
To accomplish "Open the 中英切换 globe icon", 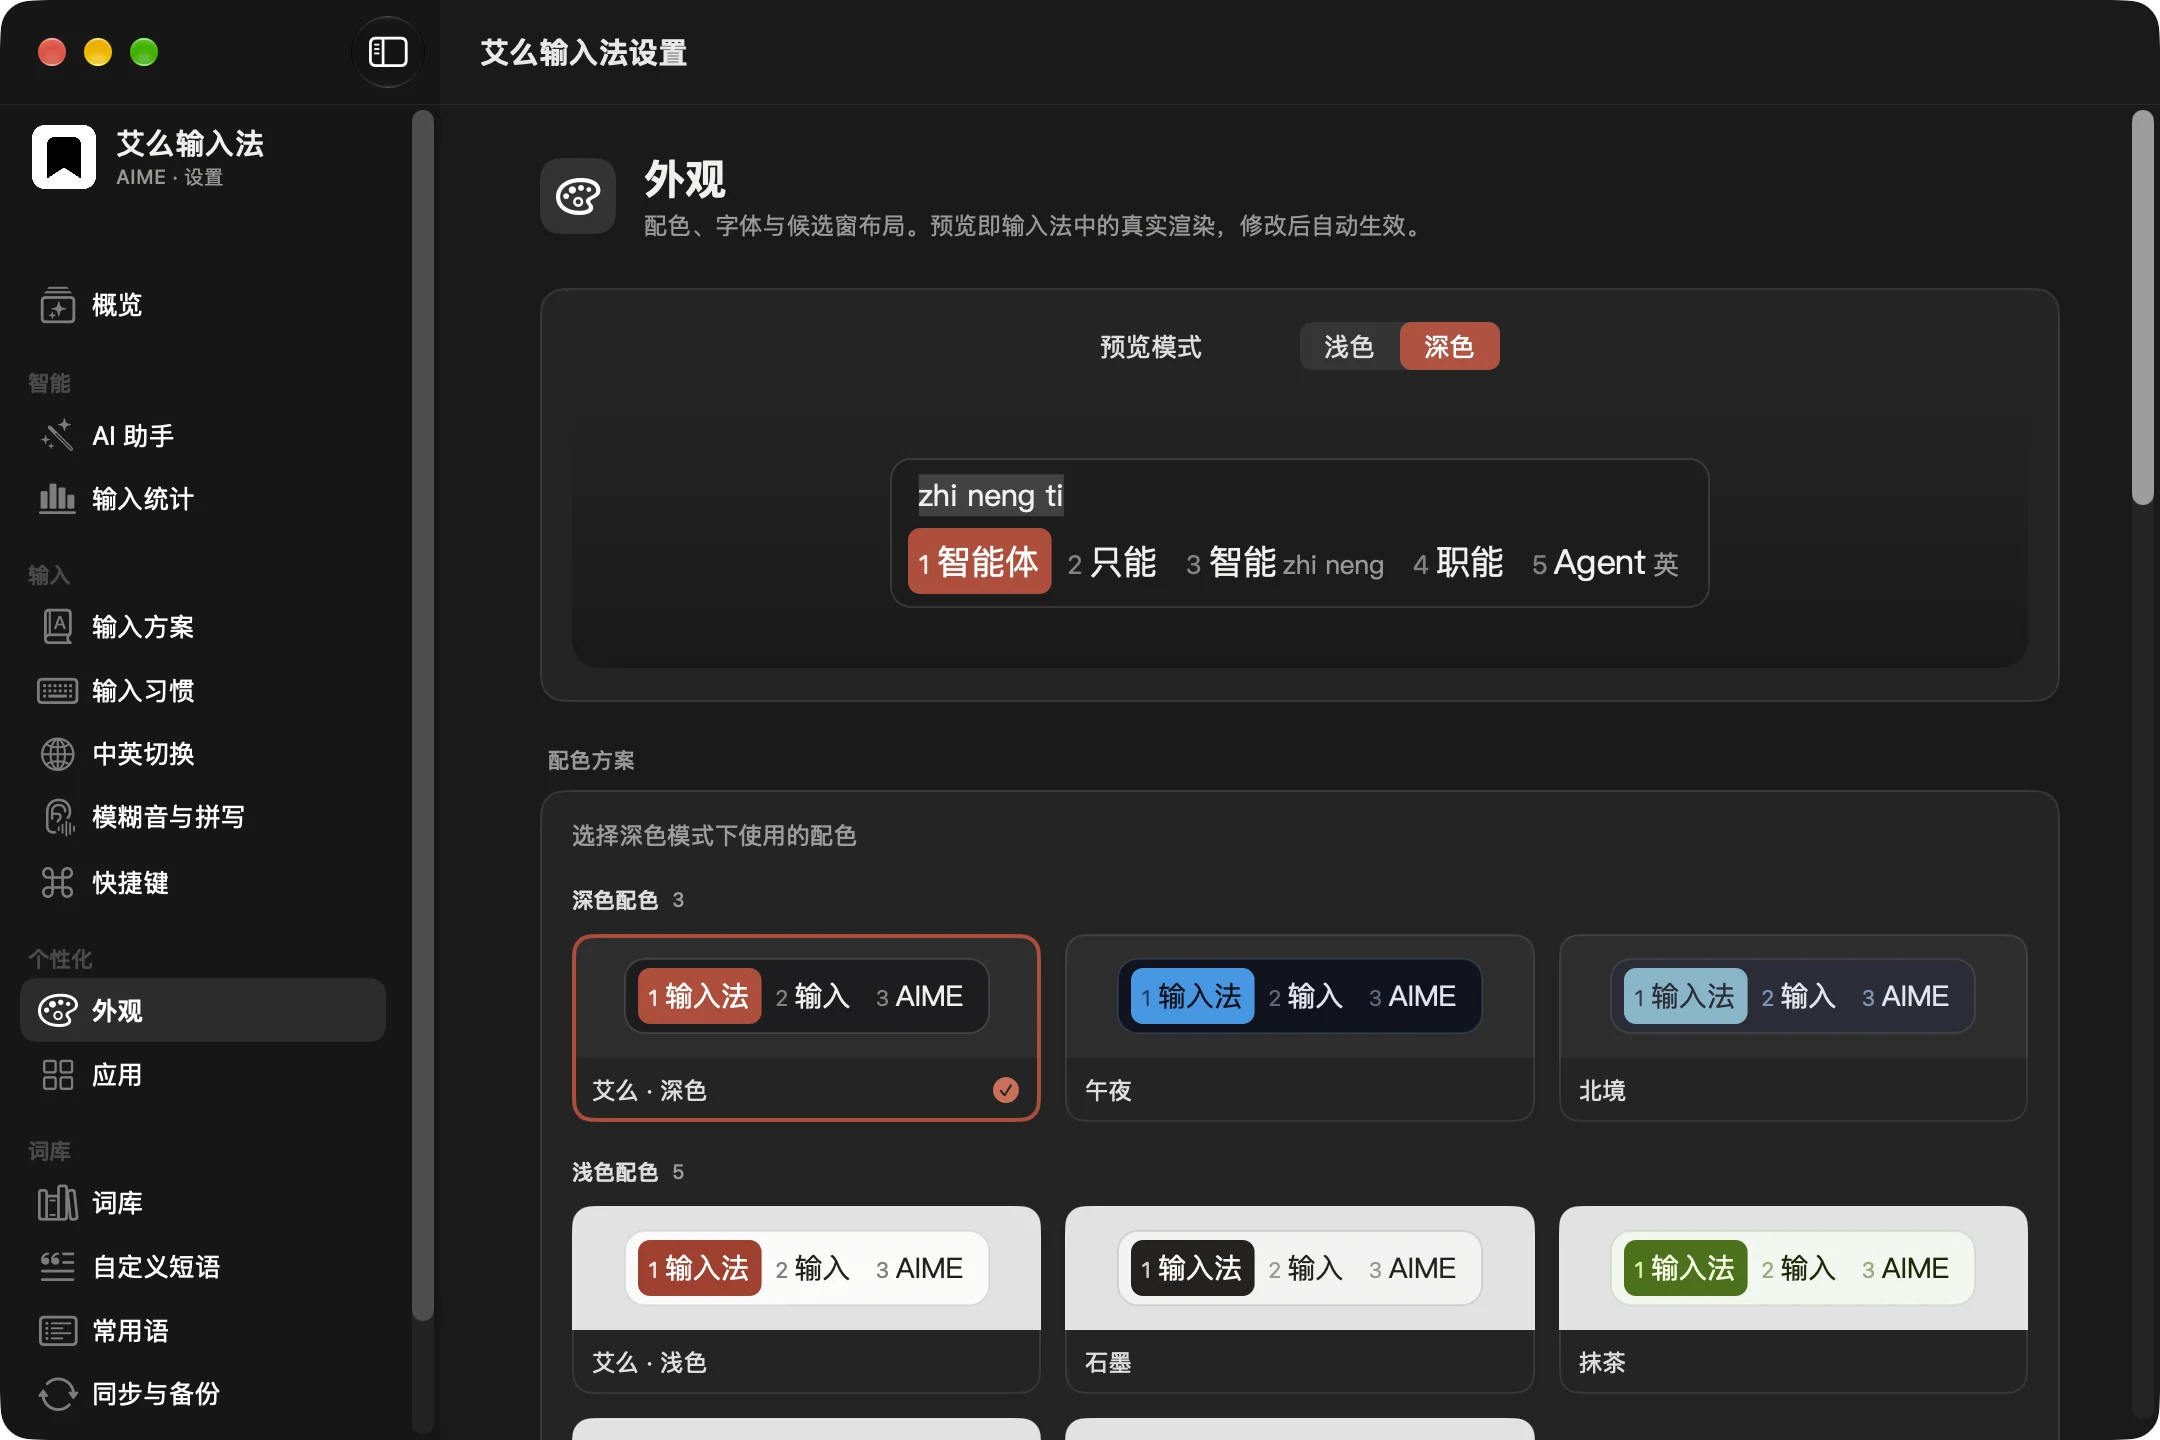I will (x=57, y=754).
